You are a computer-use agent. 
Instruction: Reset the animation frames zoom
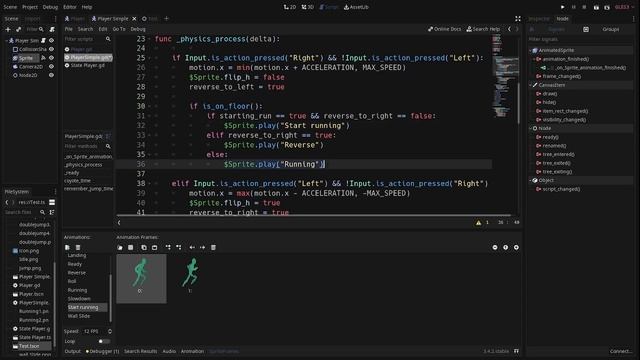[x=505, y=247]
